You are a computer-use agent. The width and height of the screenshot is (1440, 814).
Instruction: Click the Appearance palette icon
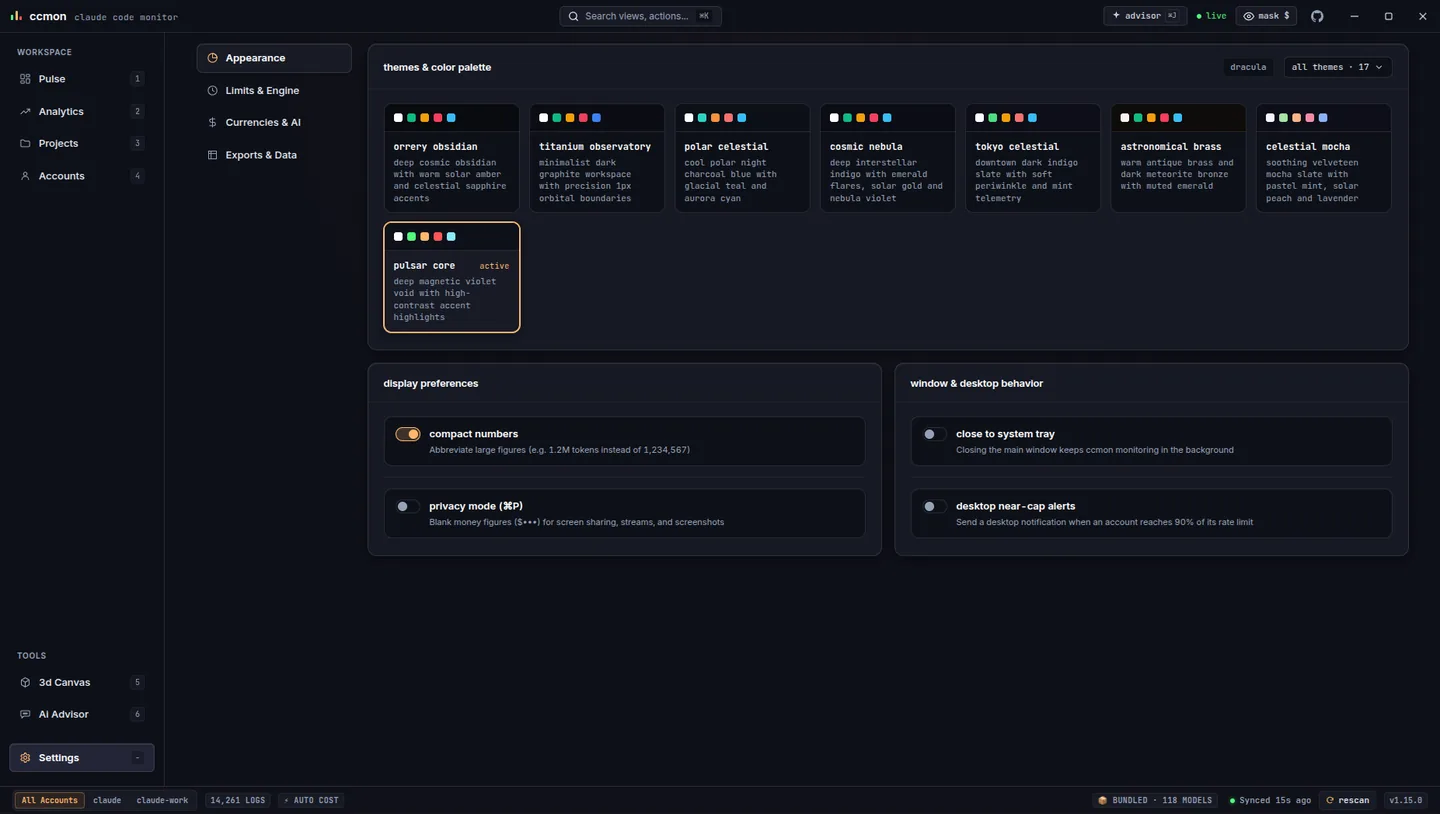point(212,58)
